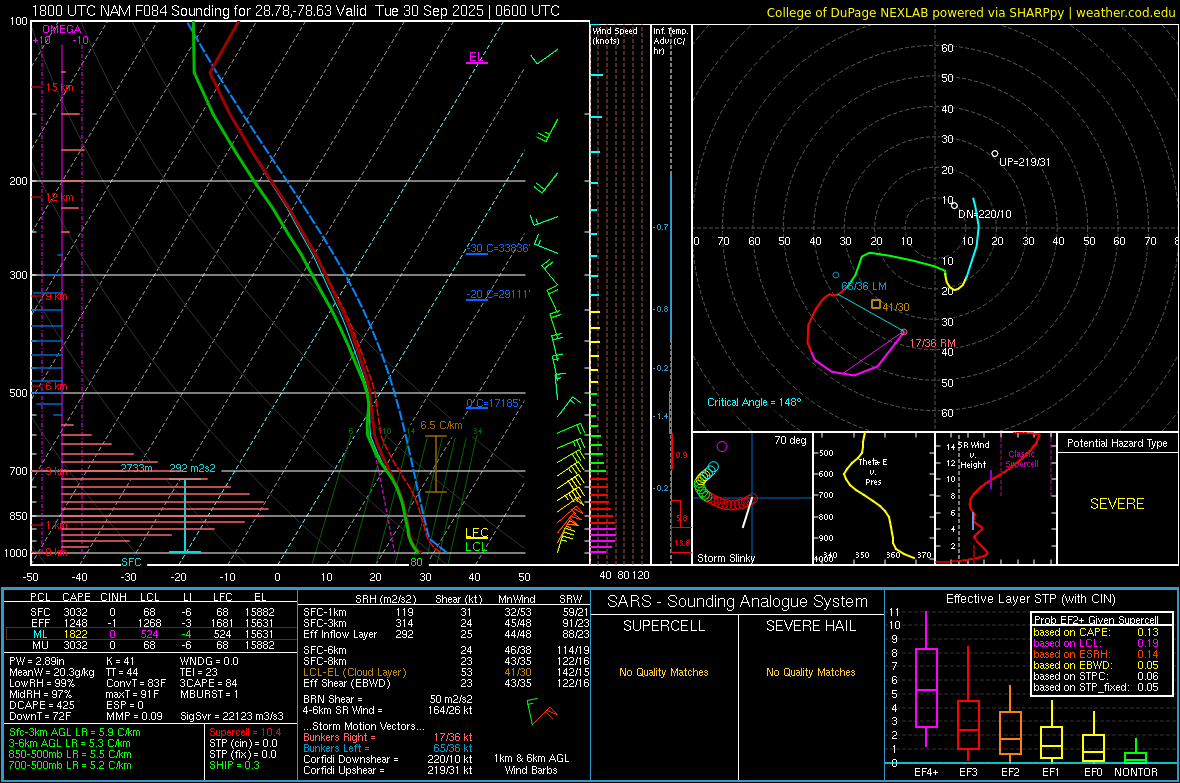This screenshot has width=1180, height=783.
Task: Click the 70 deg slinky tilt value
Action: click(x=790, y=440)
